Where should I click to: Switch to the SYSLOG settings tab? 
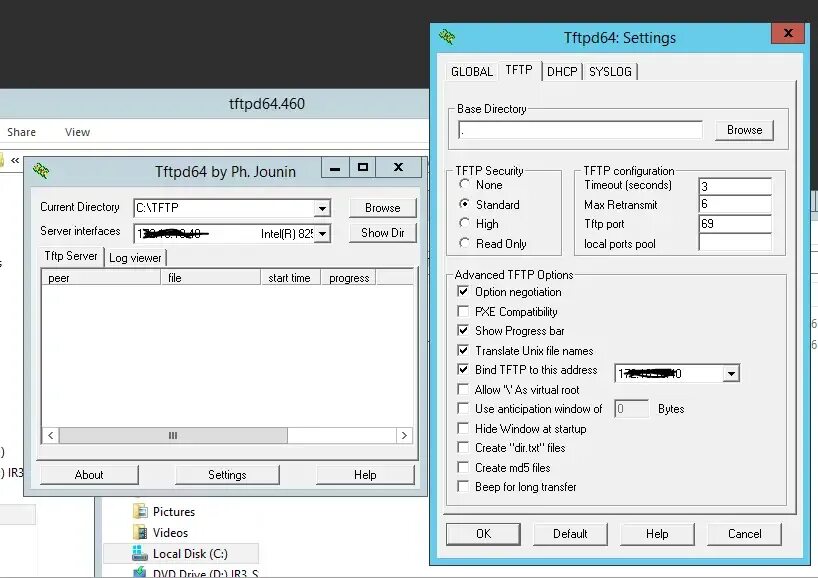point(610,71)
